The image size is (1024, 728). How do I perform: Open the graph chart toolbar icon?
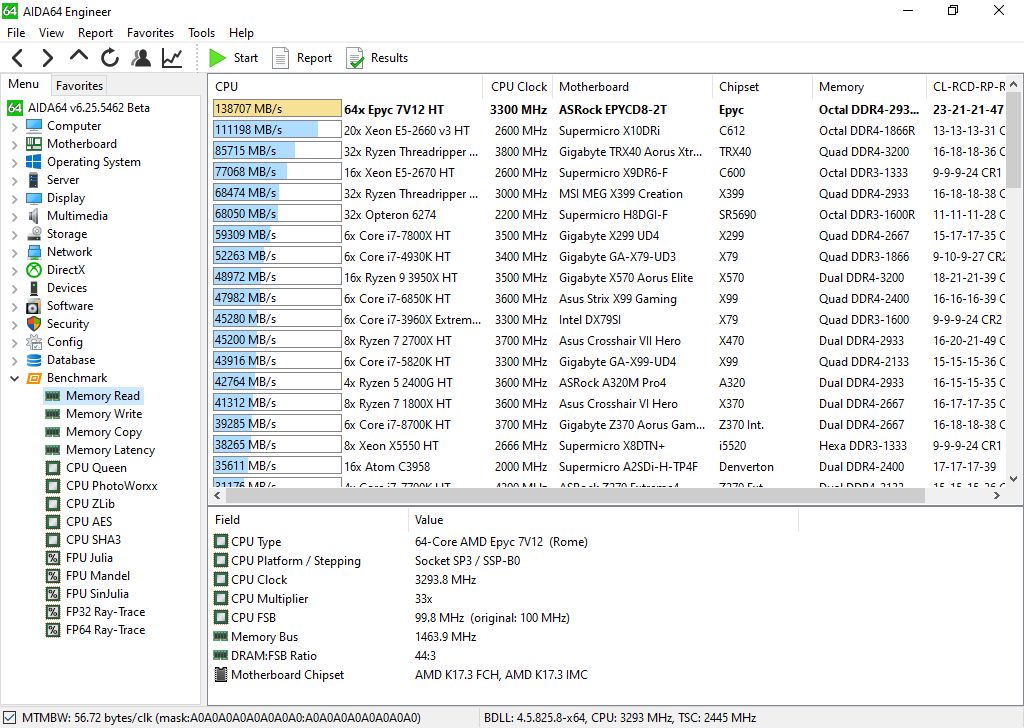172,58
